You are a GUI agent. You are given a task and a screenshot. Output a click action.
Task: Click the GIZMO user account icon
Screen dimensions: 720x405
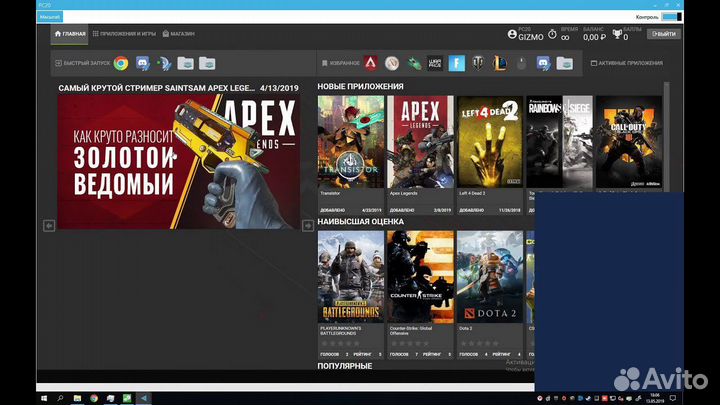tap(512, 34)
